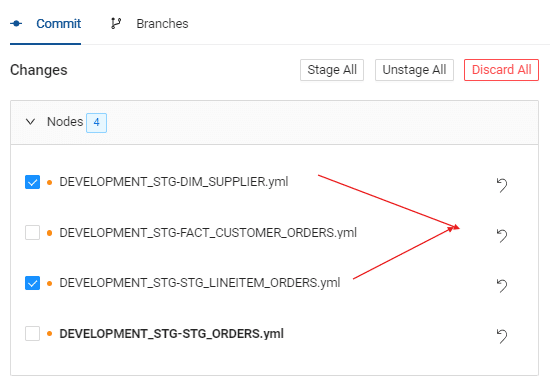Viewport: 550px width, 388px height.
Task: Discard changes for DEVELOPMENT_STG-DIM_SUPPLIER.yml
Action: [x=502, y=185]
